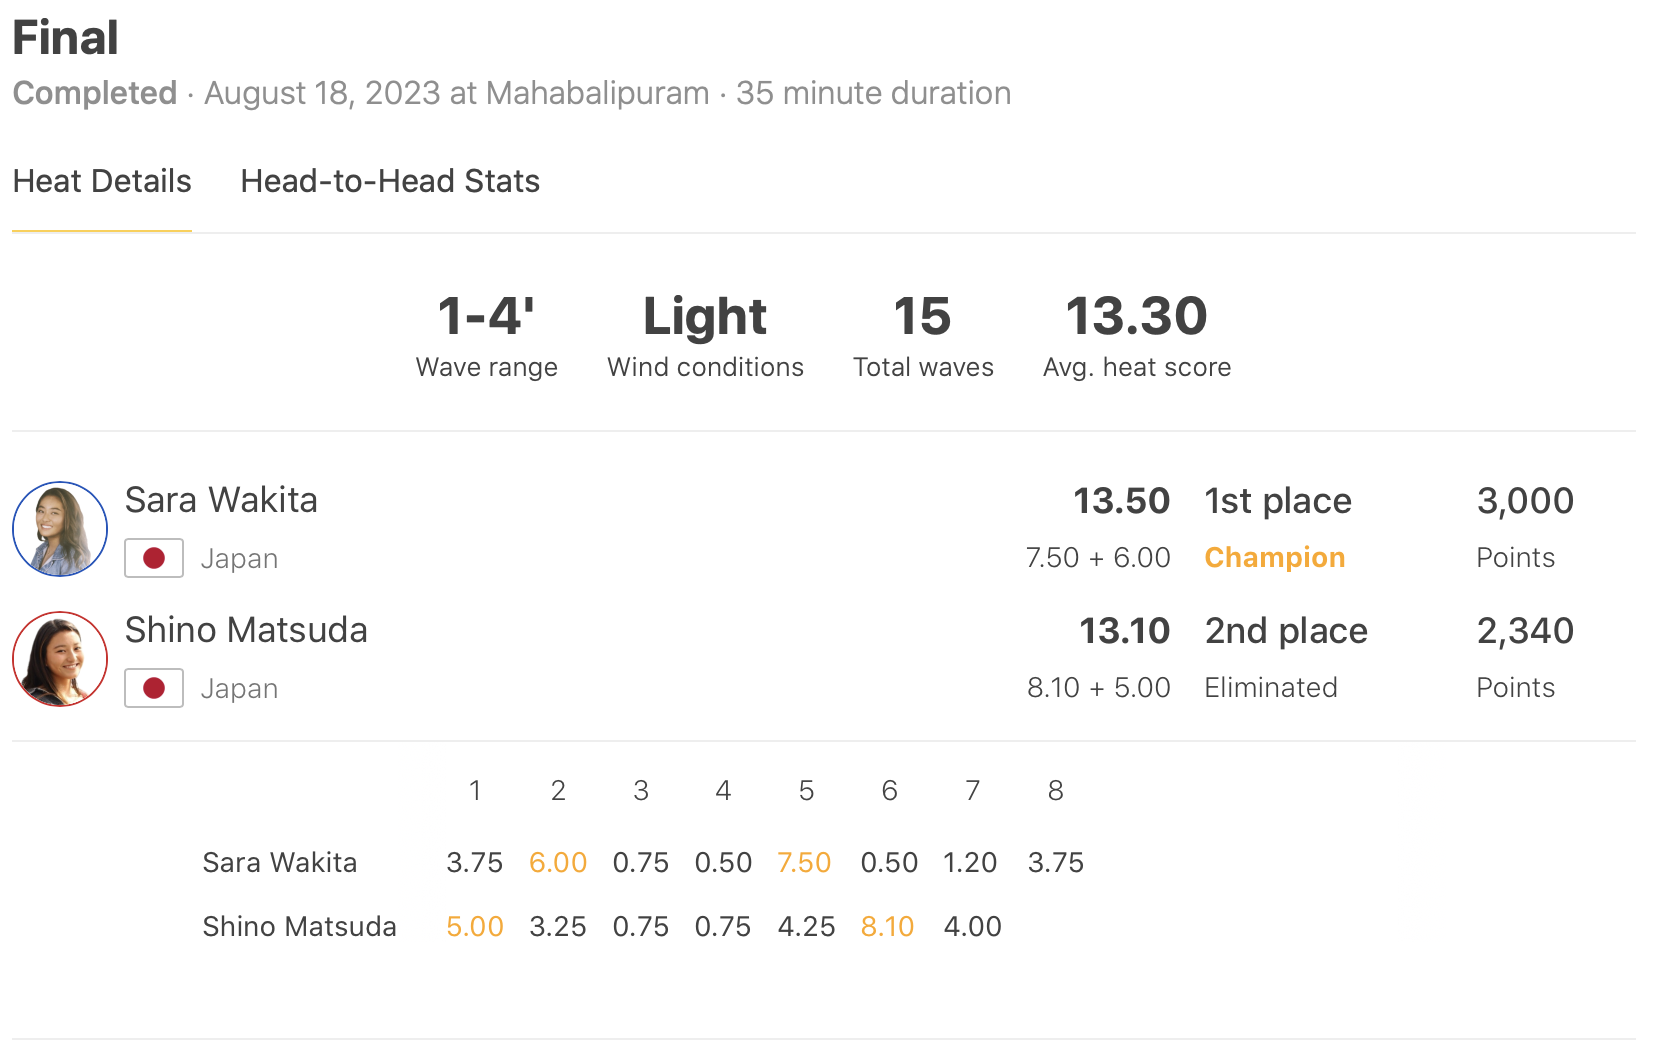Open the Heat Details tab
Screen dimensions: 1660x1056
click(x=102, y=182)
